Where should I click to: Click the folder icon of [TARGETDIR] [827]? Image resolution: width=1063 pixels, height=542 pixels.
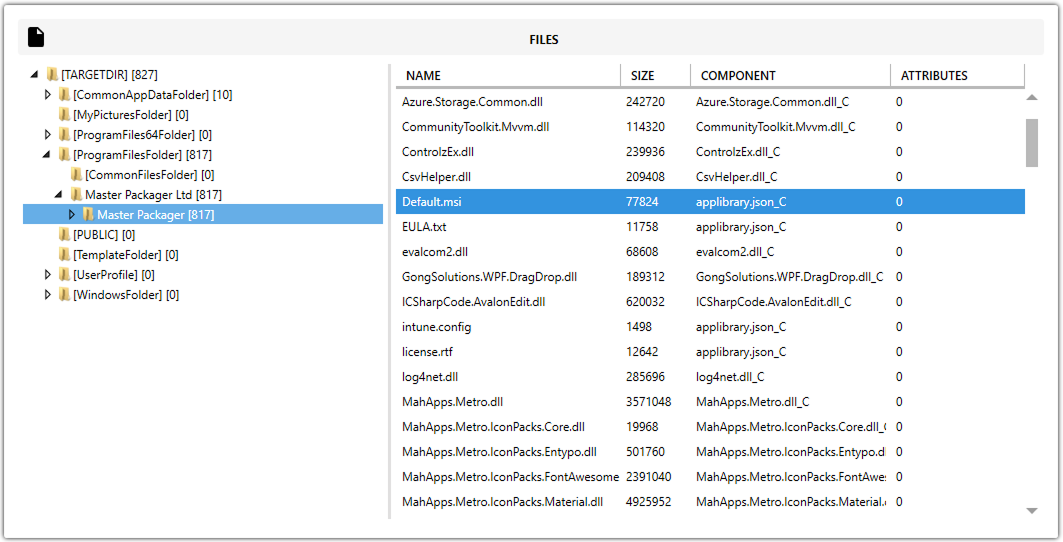tap(52, 75)
